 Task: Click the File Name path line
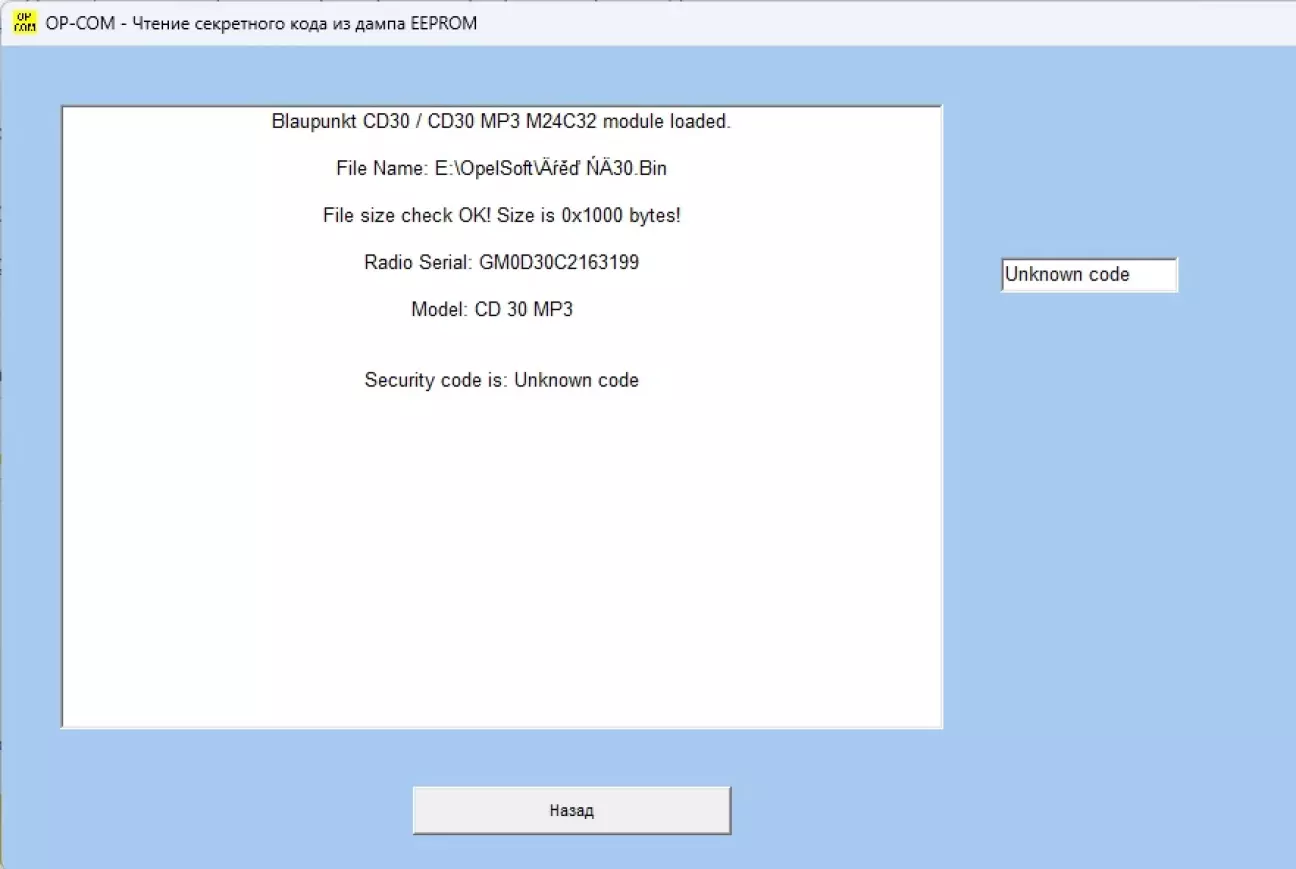click(x=502, y=169)
